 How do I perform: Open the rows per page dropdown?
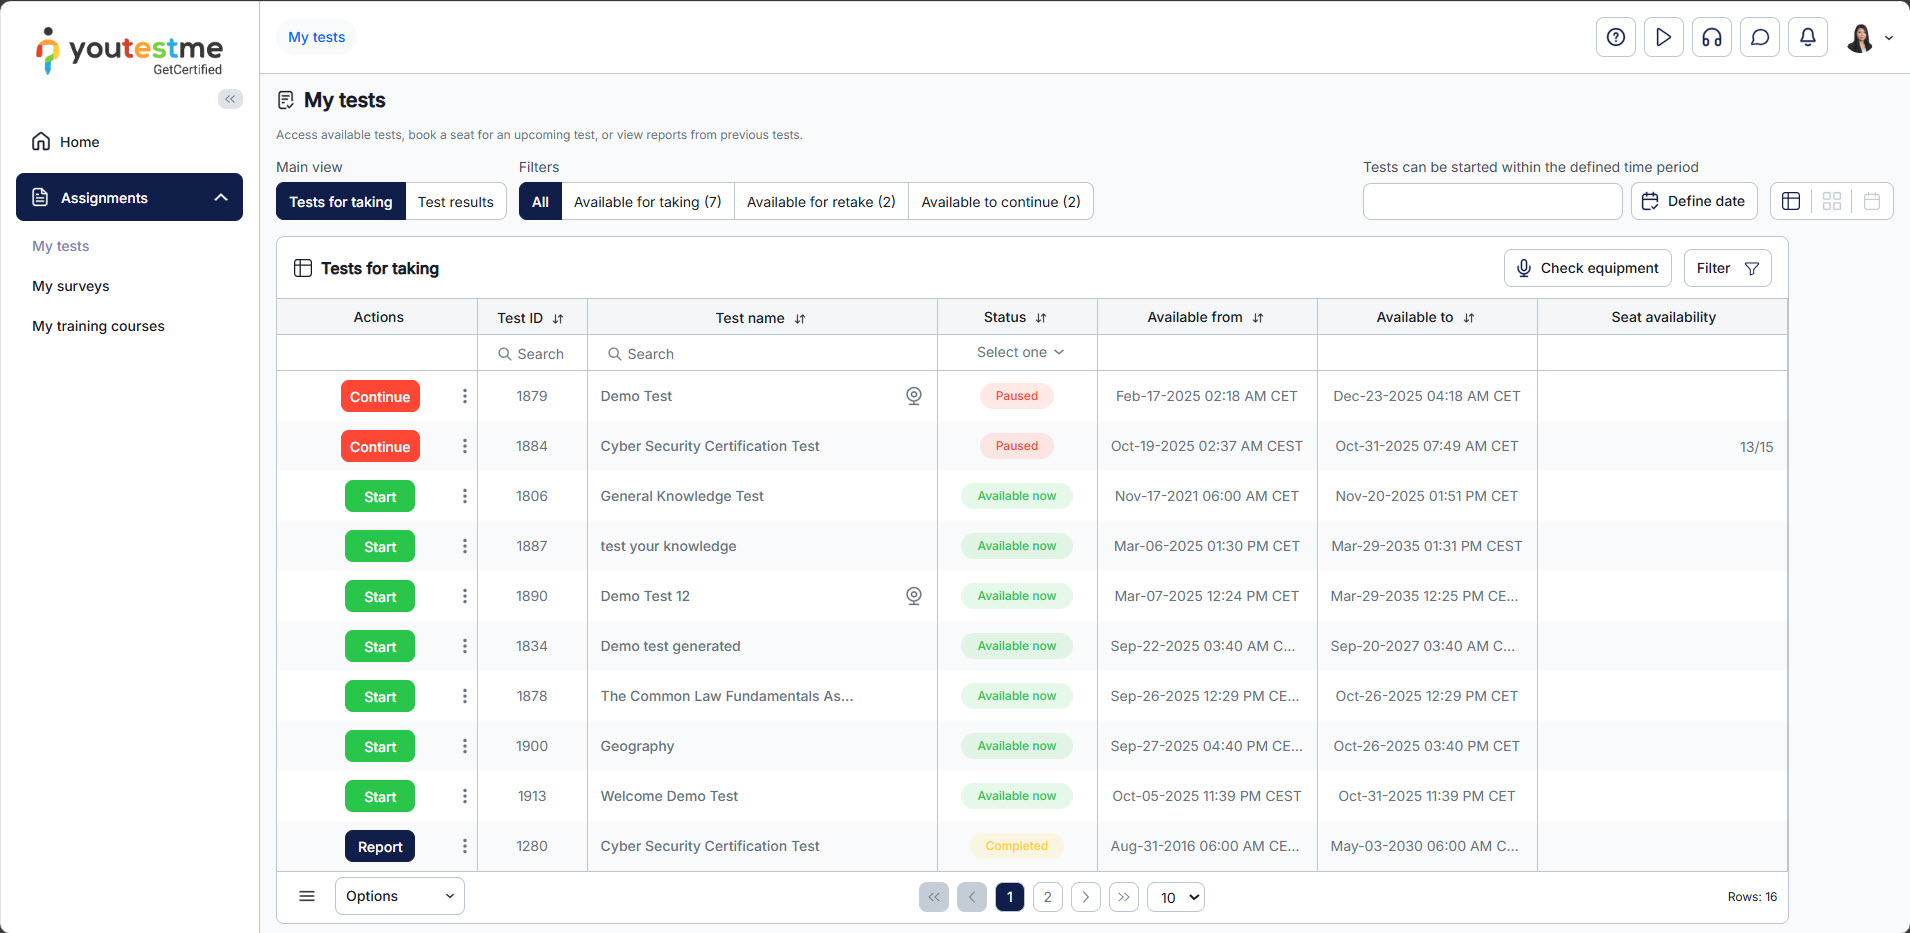[x=1176, y=897]
